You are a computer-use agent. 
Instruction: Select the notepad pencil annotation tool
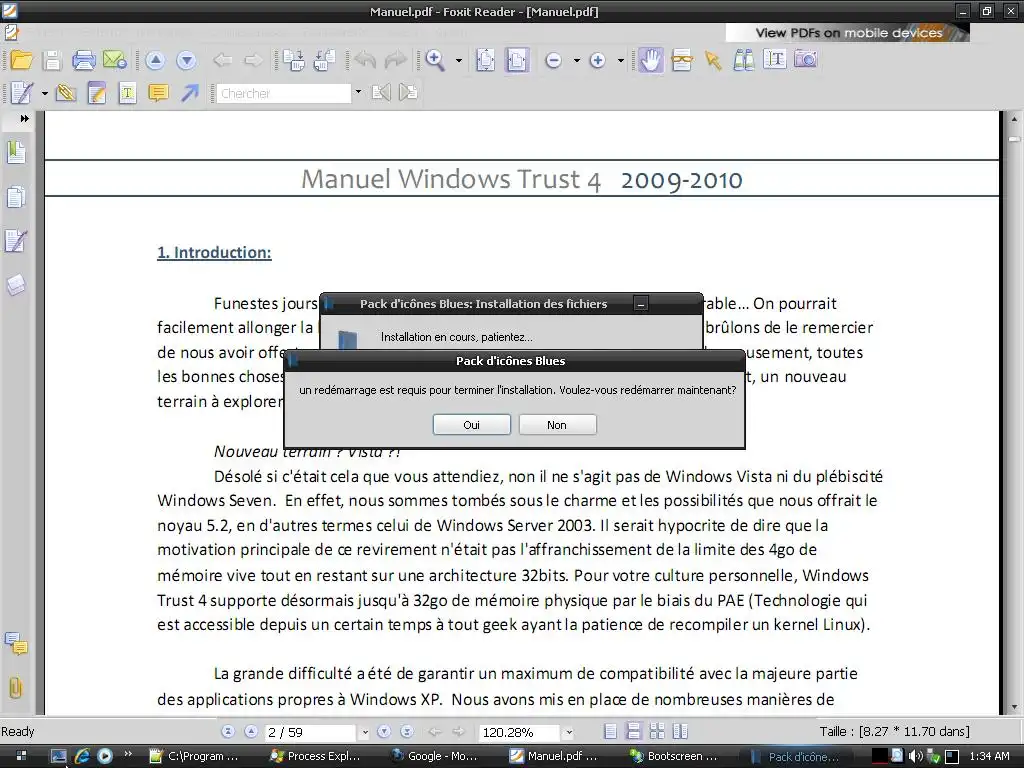[97, 93]
